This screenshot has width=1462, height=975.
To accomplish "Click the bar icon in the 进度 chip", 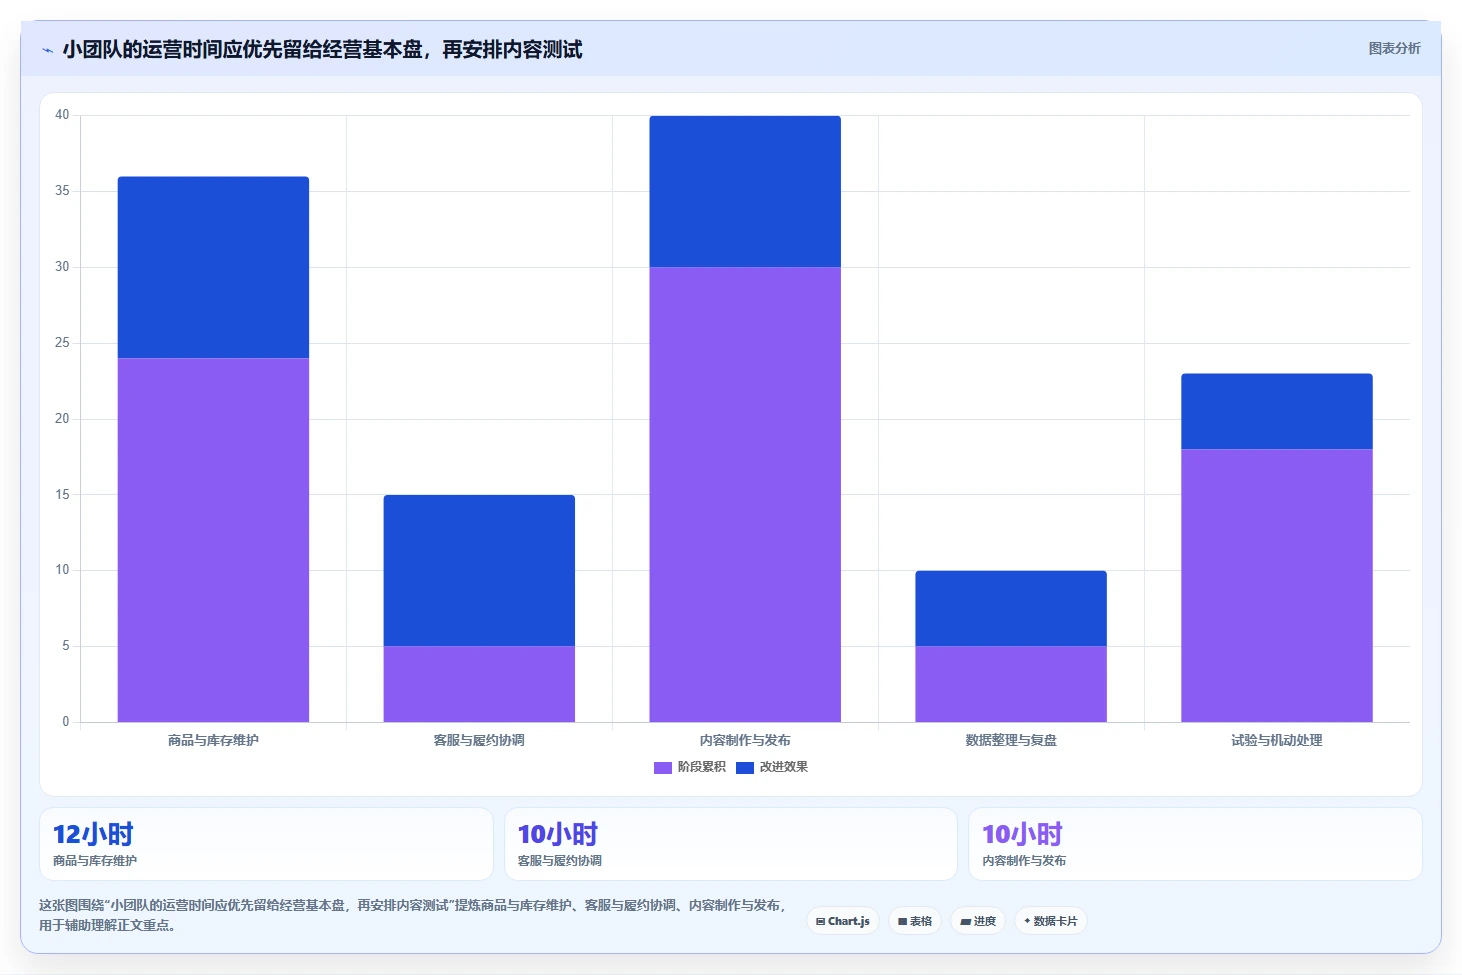I will click(966, 921).
